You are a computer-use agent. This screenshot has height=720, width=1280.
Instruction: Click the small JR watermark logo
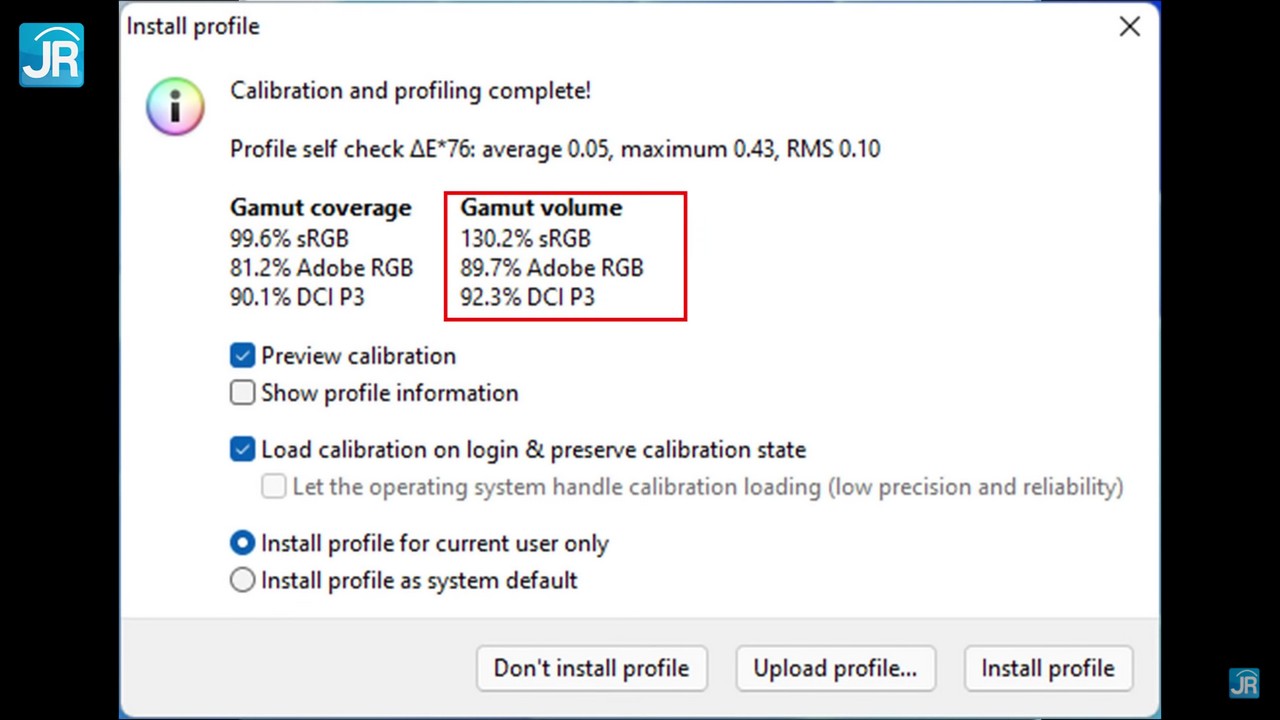tap(1244, 683)
